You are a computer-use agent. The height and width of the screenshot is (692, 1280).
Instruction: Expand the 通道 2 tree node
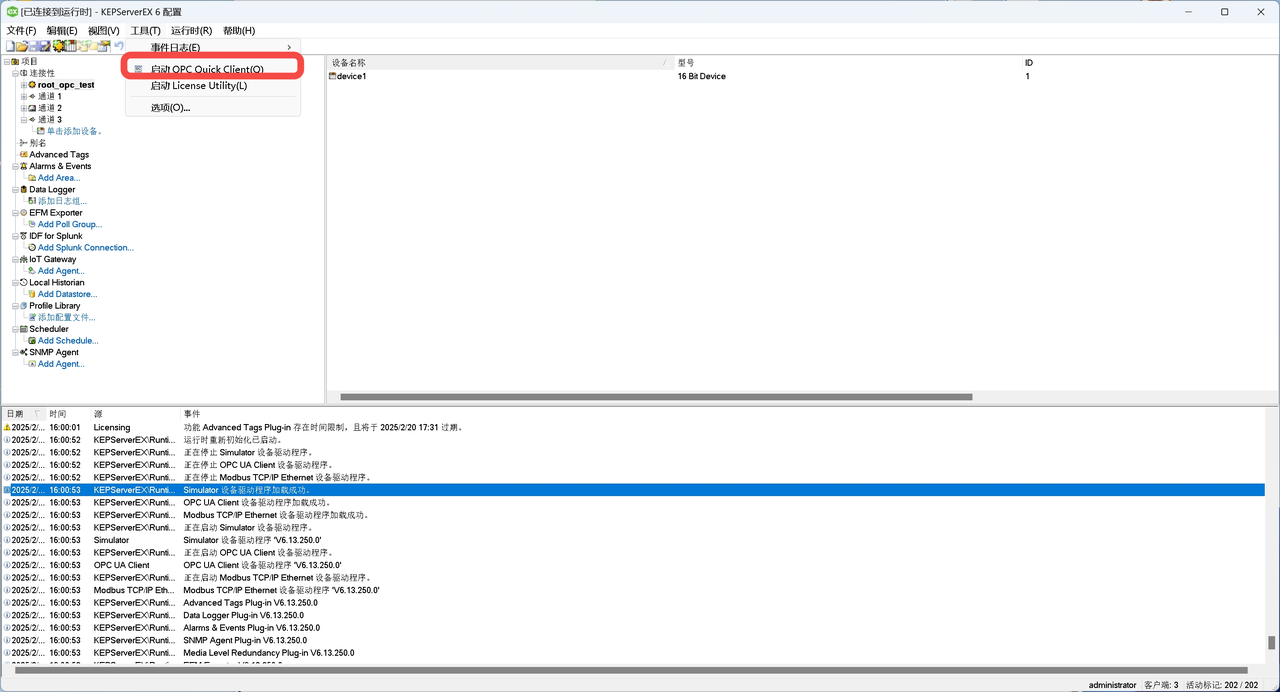coord(23,108)
